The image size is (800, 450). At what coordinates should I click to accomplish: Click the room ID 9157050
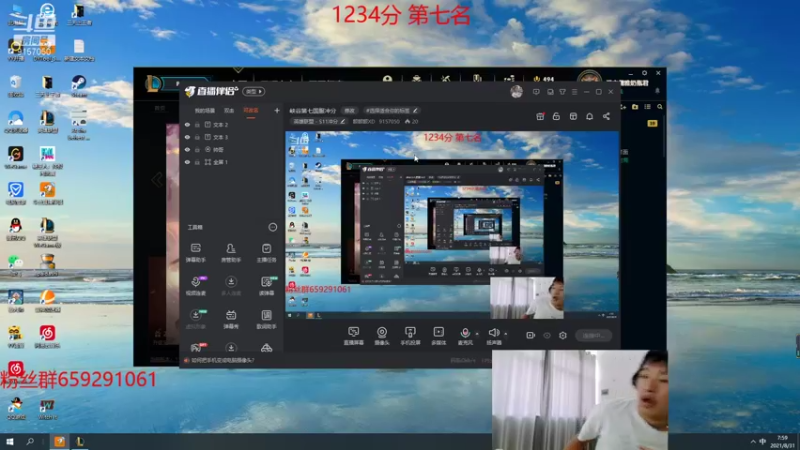click(389, 121)
